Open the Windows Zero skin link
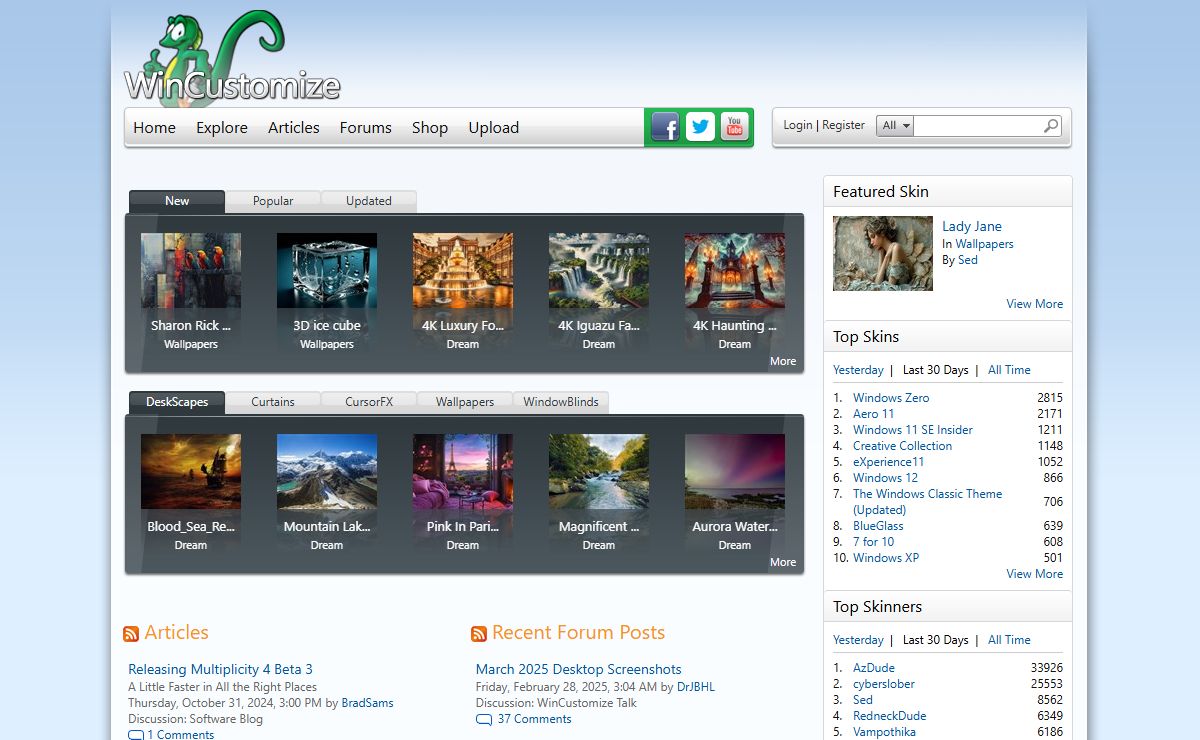The image size is (1200, 740). coord(891,398)
